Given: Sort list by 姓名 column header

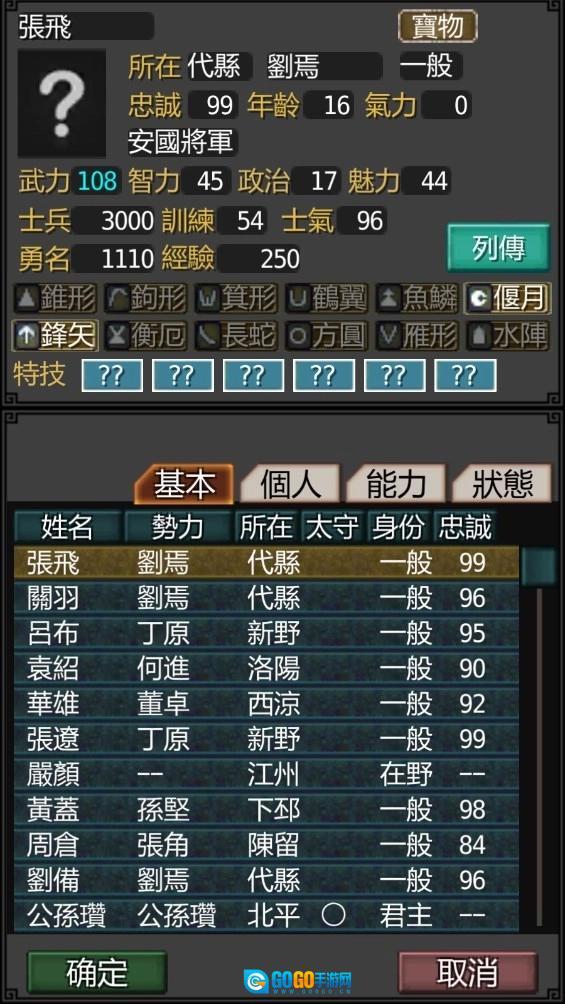Looking at the screenshot, I should click(67, 528).
